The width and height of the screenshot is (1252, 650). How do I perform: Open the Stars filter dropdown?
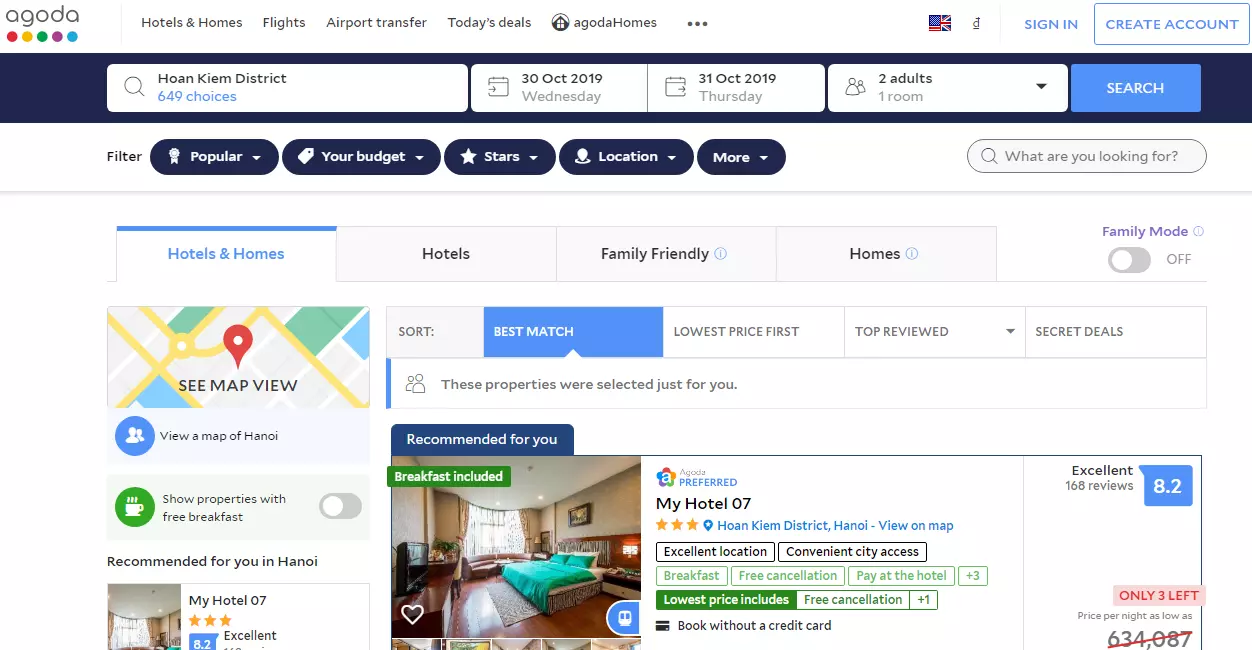(x=499, y=157)
